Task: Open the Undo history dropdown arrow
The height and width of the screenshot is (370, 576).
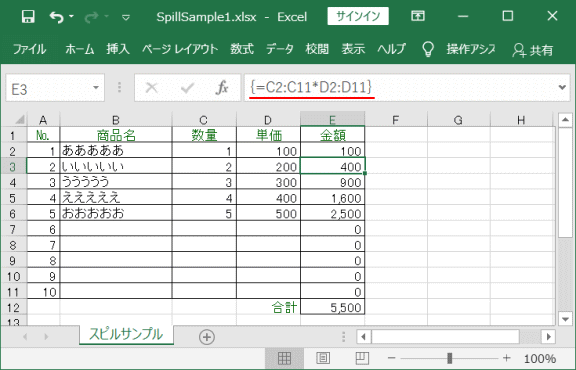Action: click(71, 17)
